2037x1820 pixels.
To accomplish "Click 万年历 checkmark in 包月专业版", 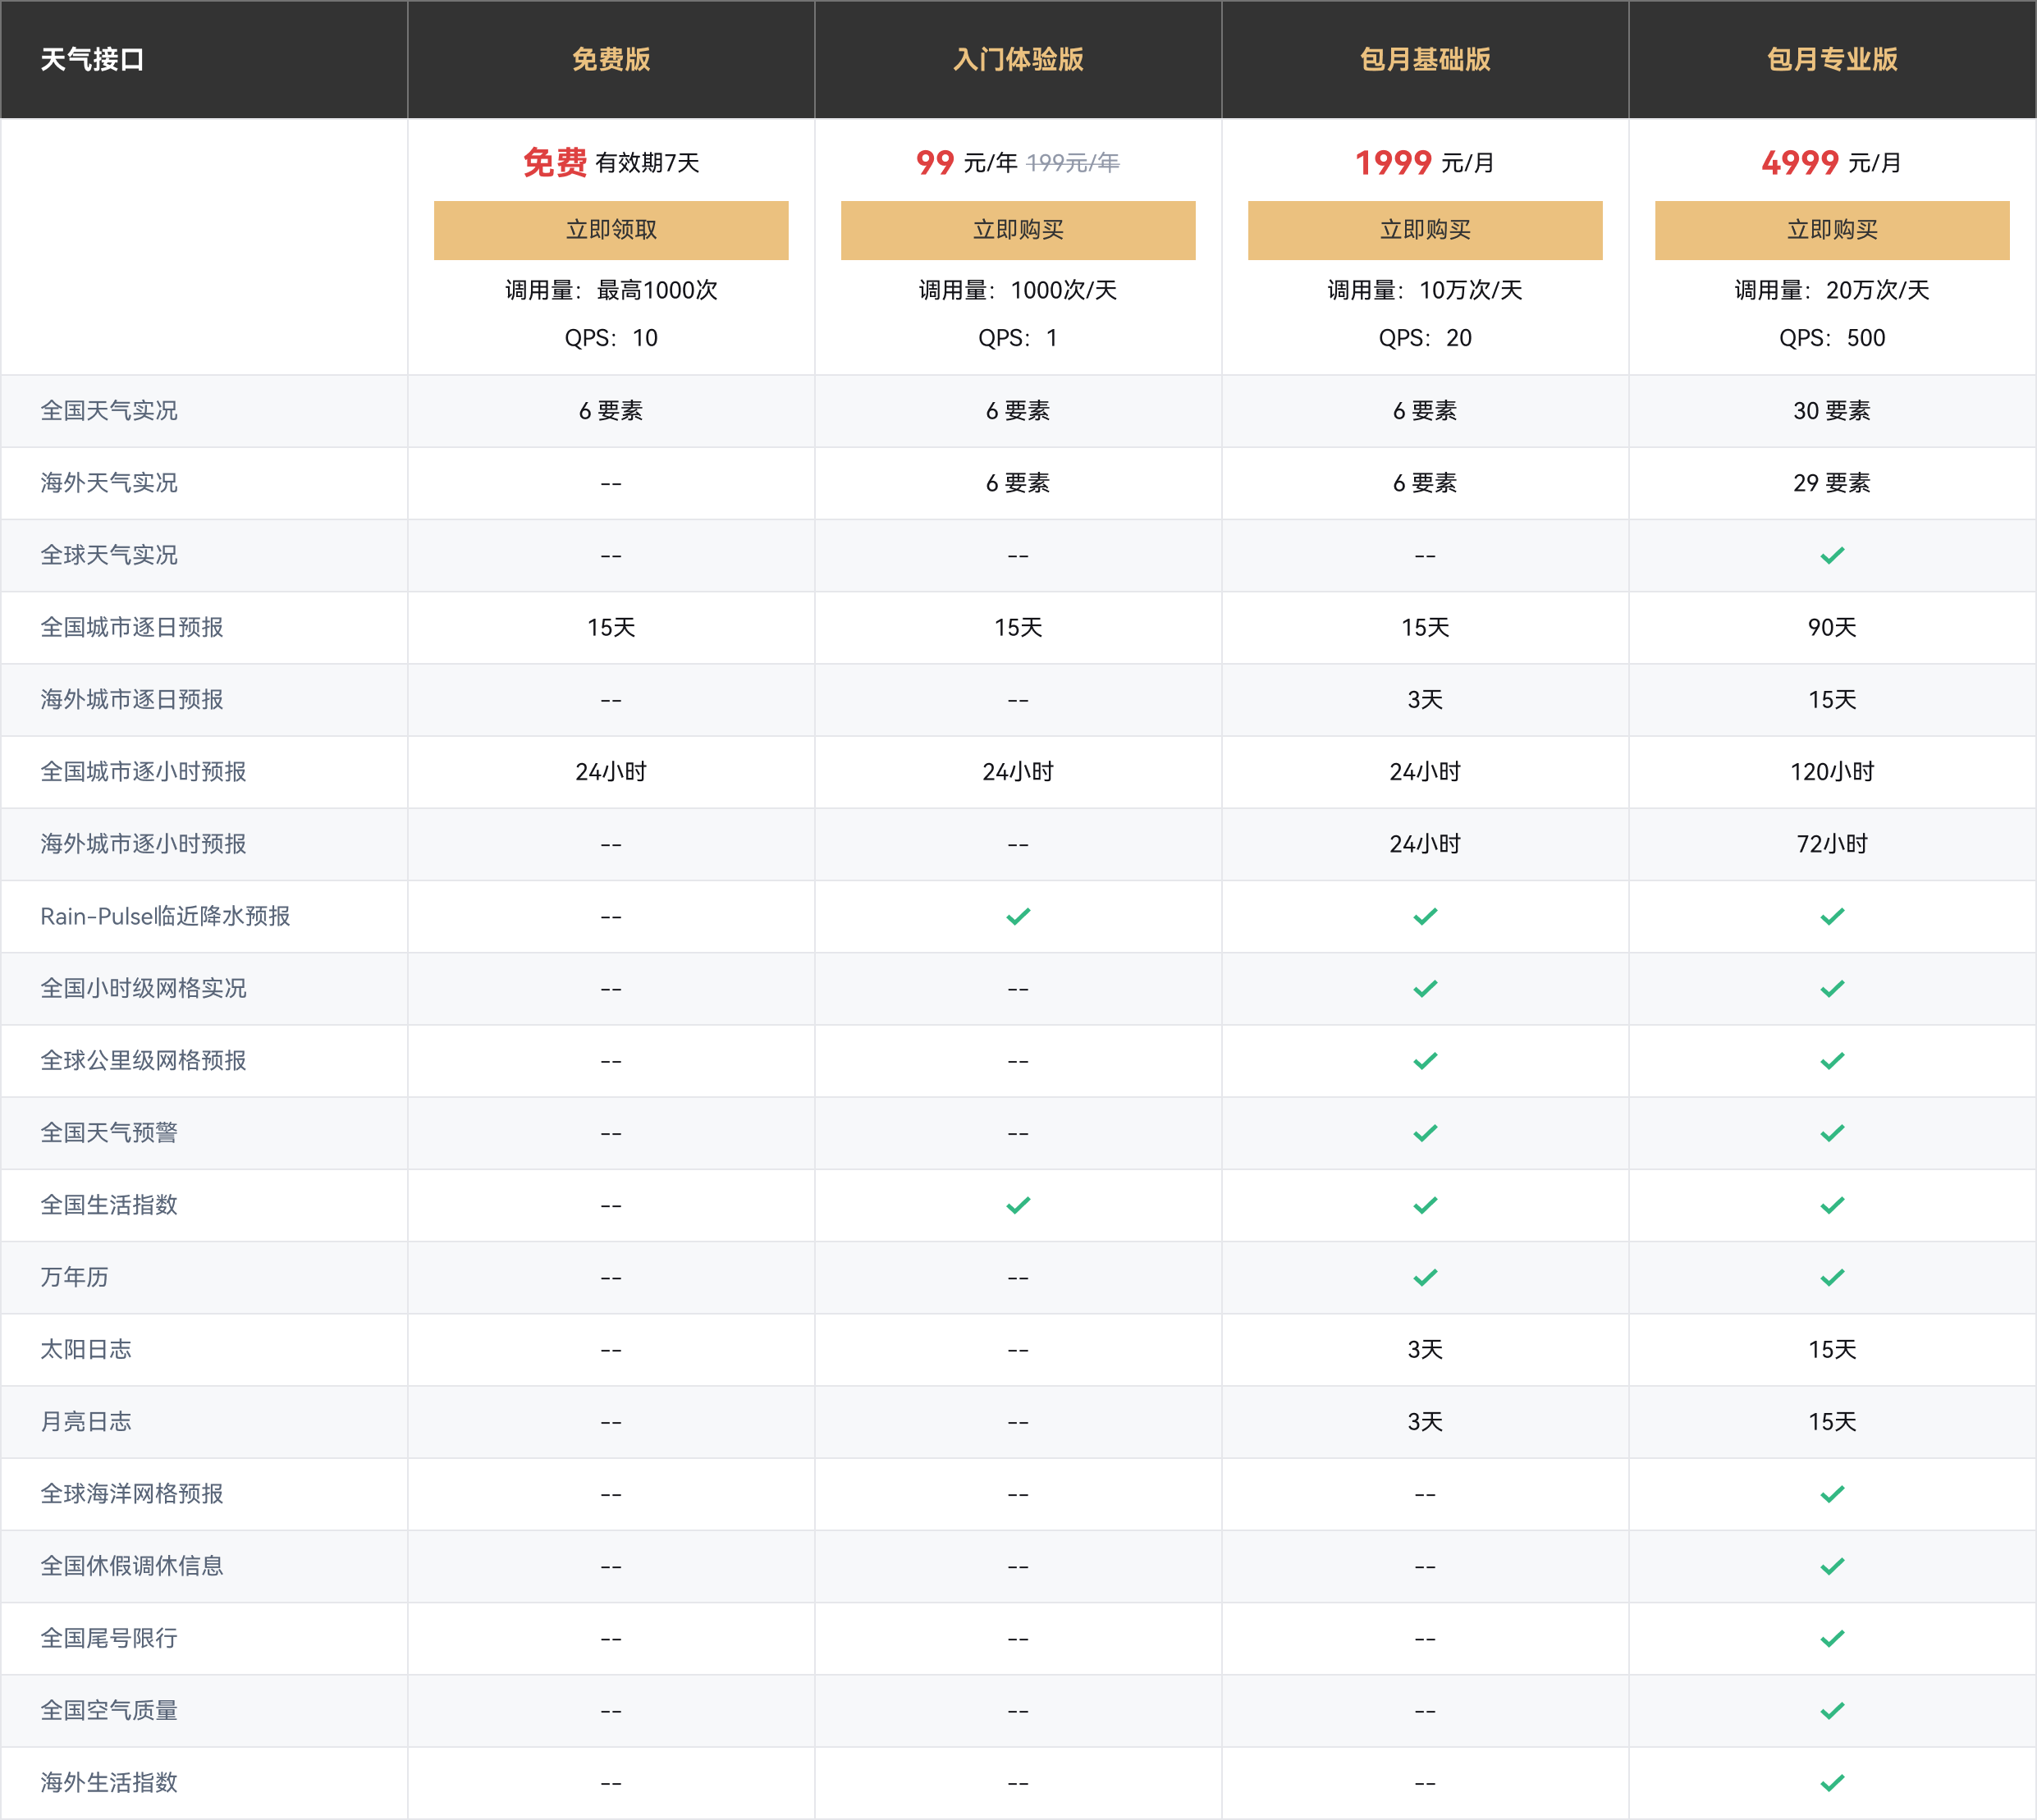I will click(1832, 1277).
